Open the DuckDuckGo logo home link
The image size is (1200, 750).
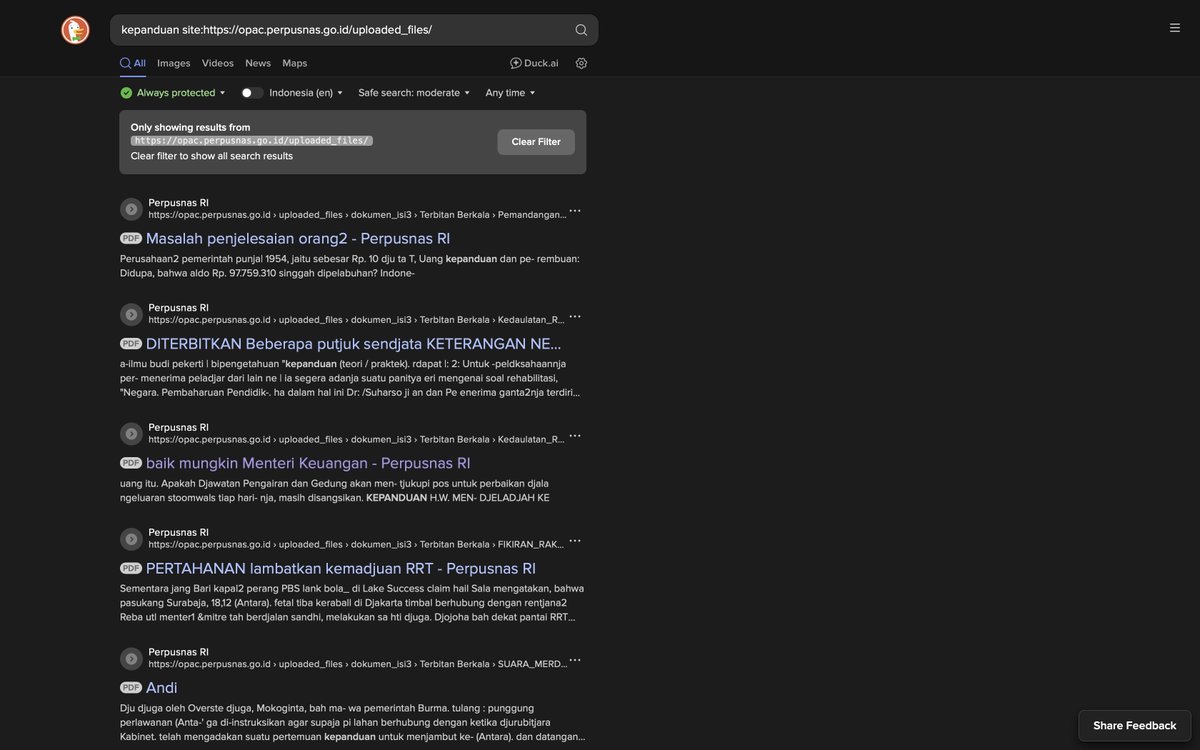[x=75, y=30]
